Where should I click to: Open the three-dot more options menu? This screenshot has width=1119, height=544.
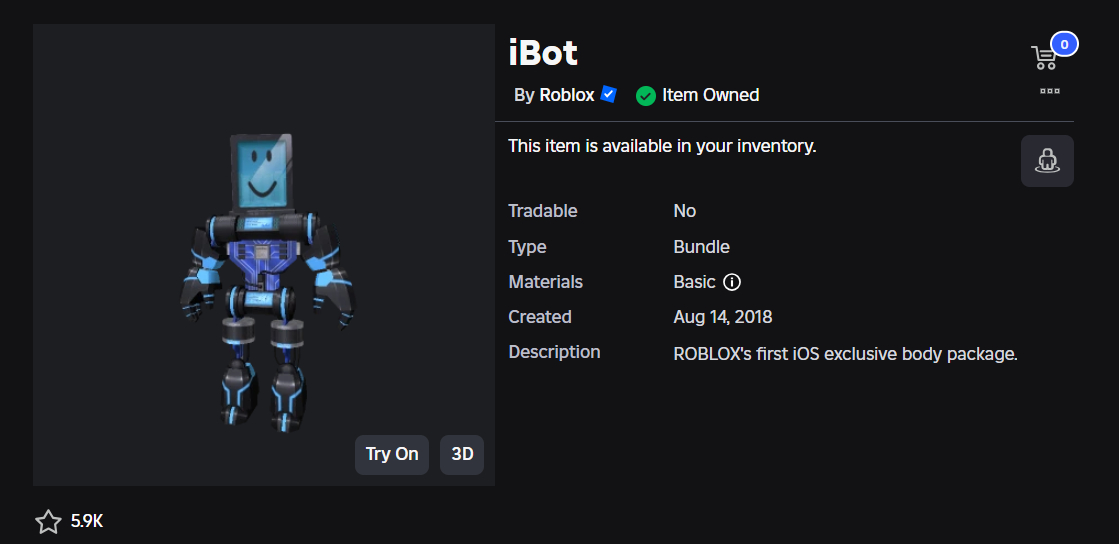click(x=1050, y=91)
